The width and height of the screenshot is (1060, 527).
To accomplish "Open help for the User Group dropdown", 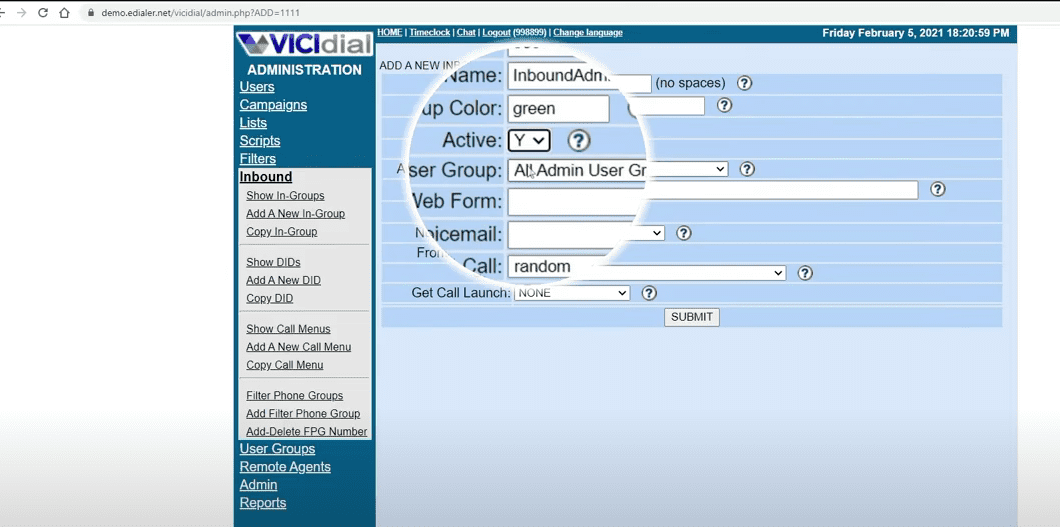I will click(x=747, y=170).
